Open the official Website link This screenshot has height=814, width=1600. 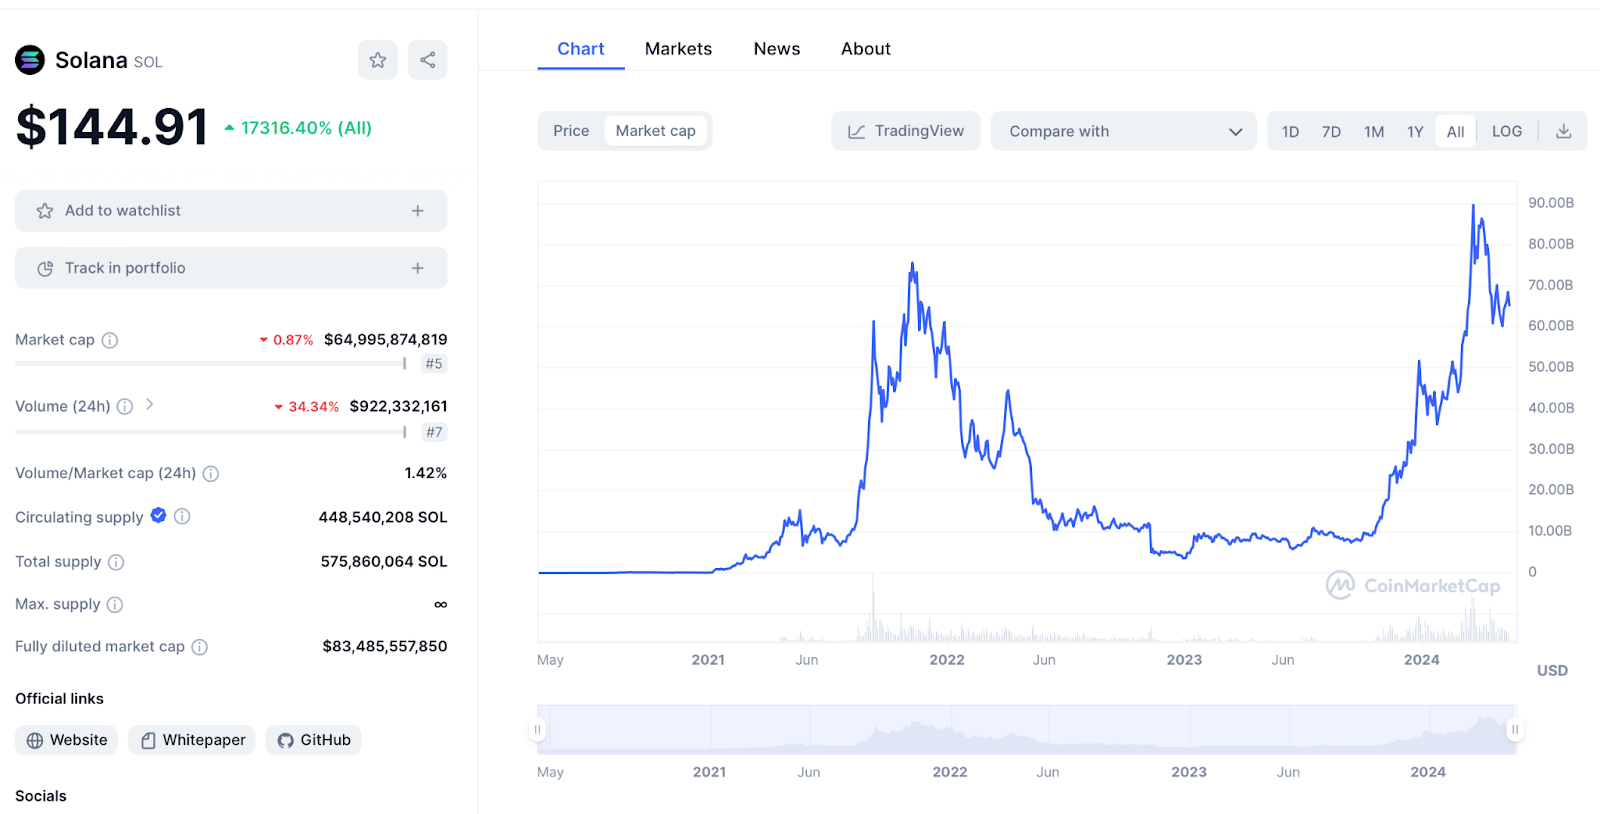(x=67, y=740)
